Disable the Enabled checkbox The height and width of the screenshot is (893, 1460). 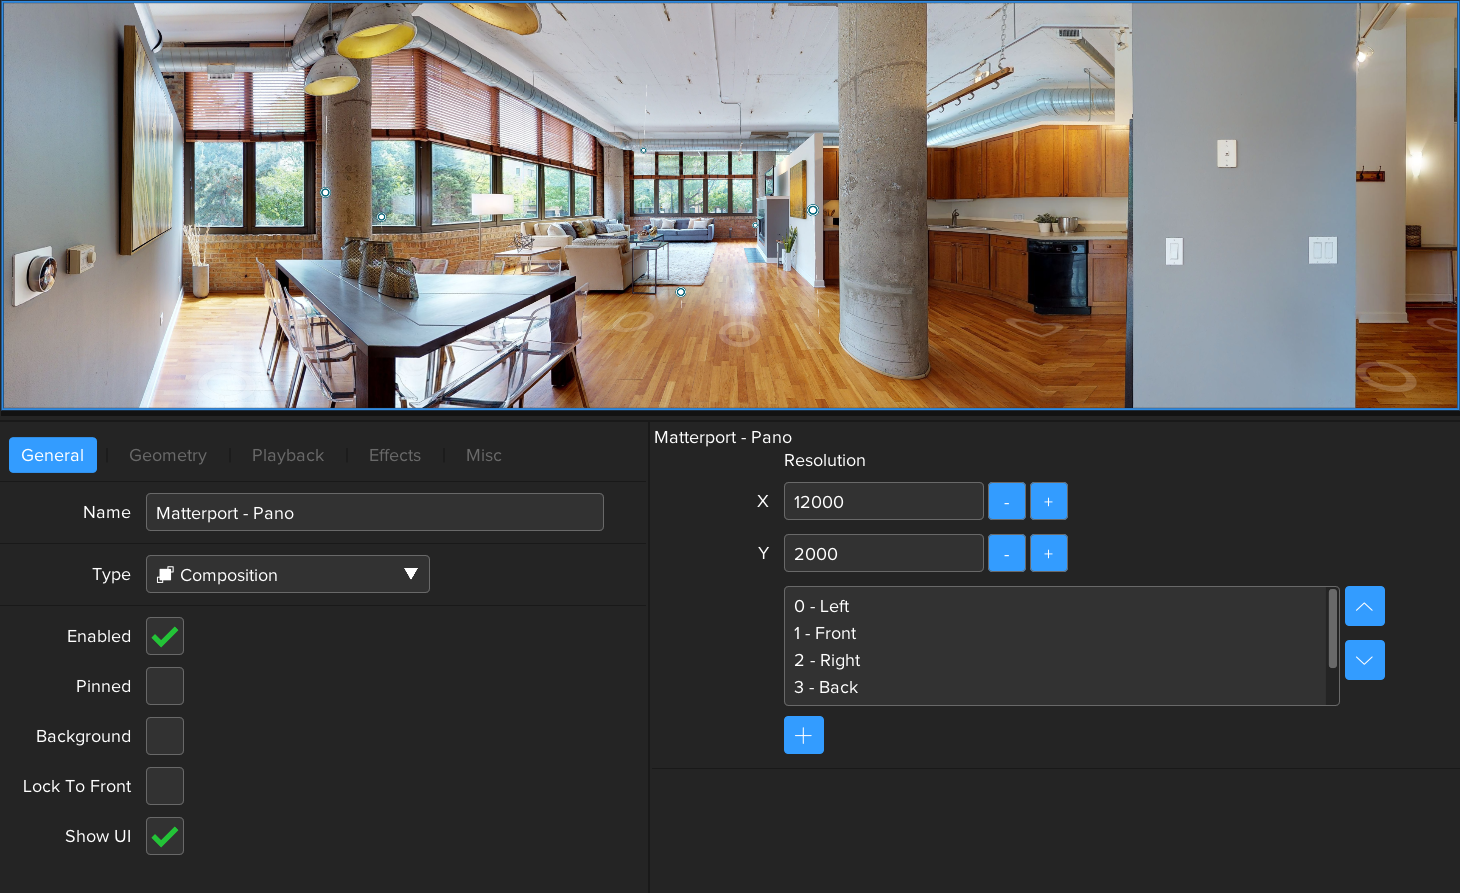tap(165, 636)
